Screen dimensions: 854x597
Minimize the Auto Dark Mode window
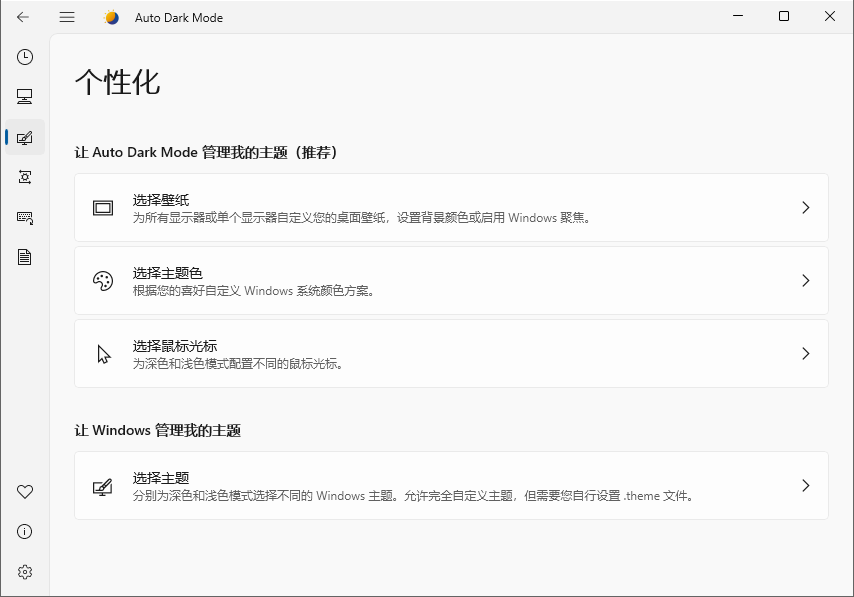(x=738, y=16)
